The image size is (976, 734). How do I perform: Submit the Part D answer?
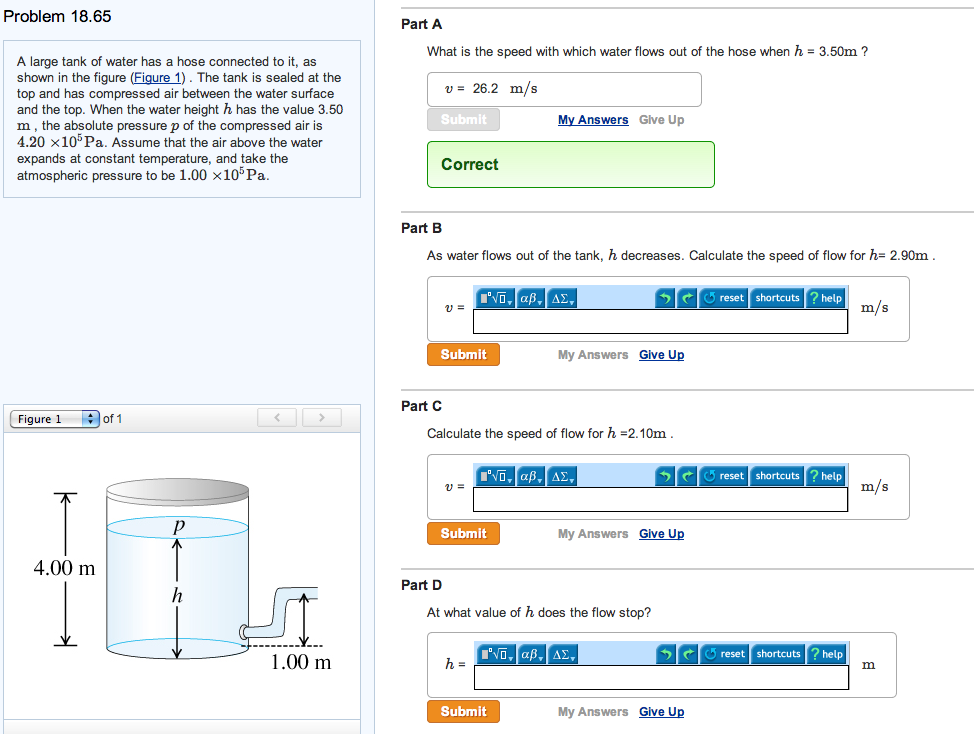tap(463, 712)
